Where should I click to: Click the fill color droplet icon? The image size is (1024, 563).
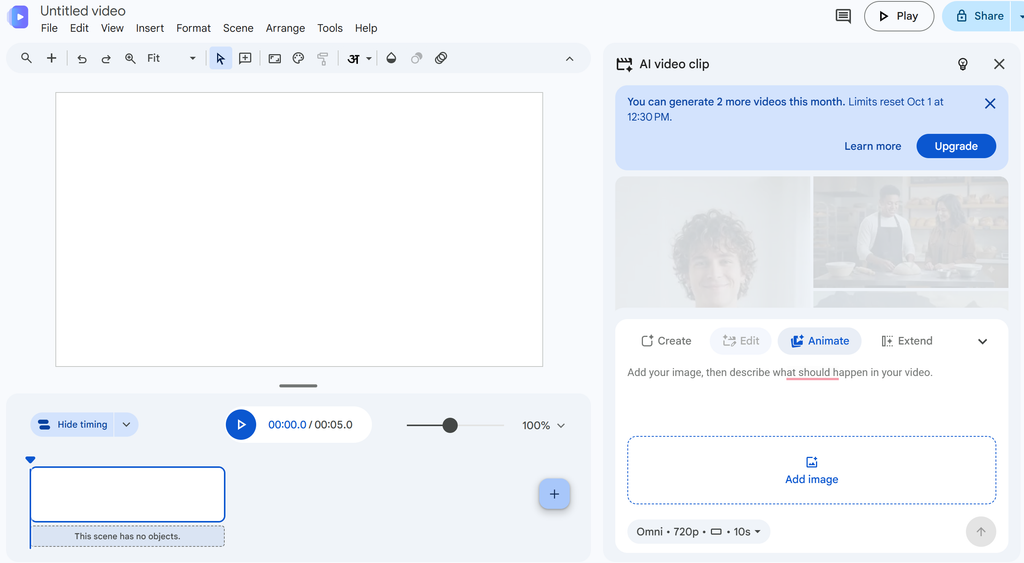click(x=391, y=58)
